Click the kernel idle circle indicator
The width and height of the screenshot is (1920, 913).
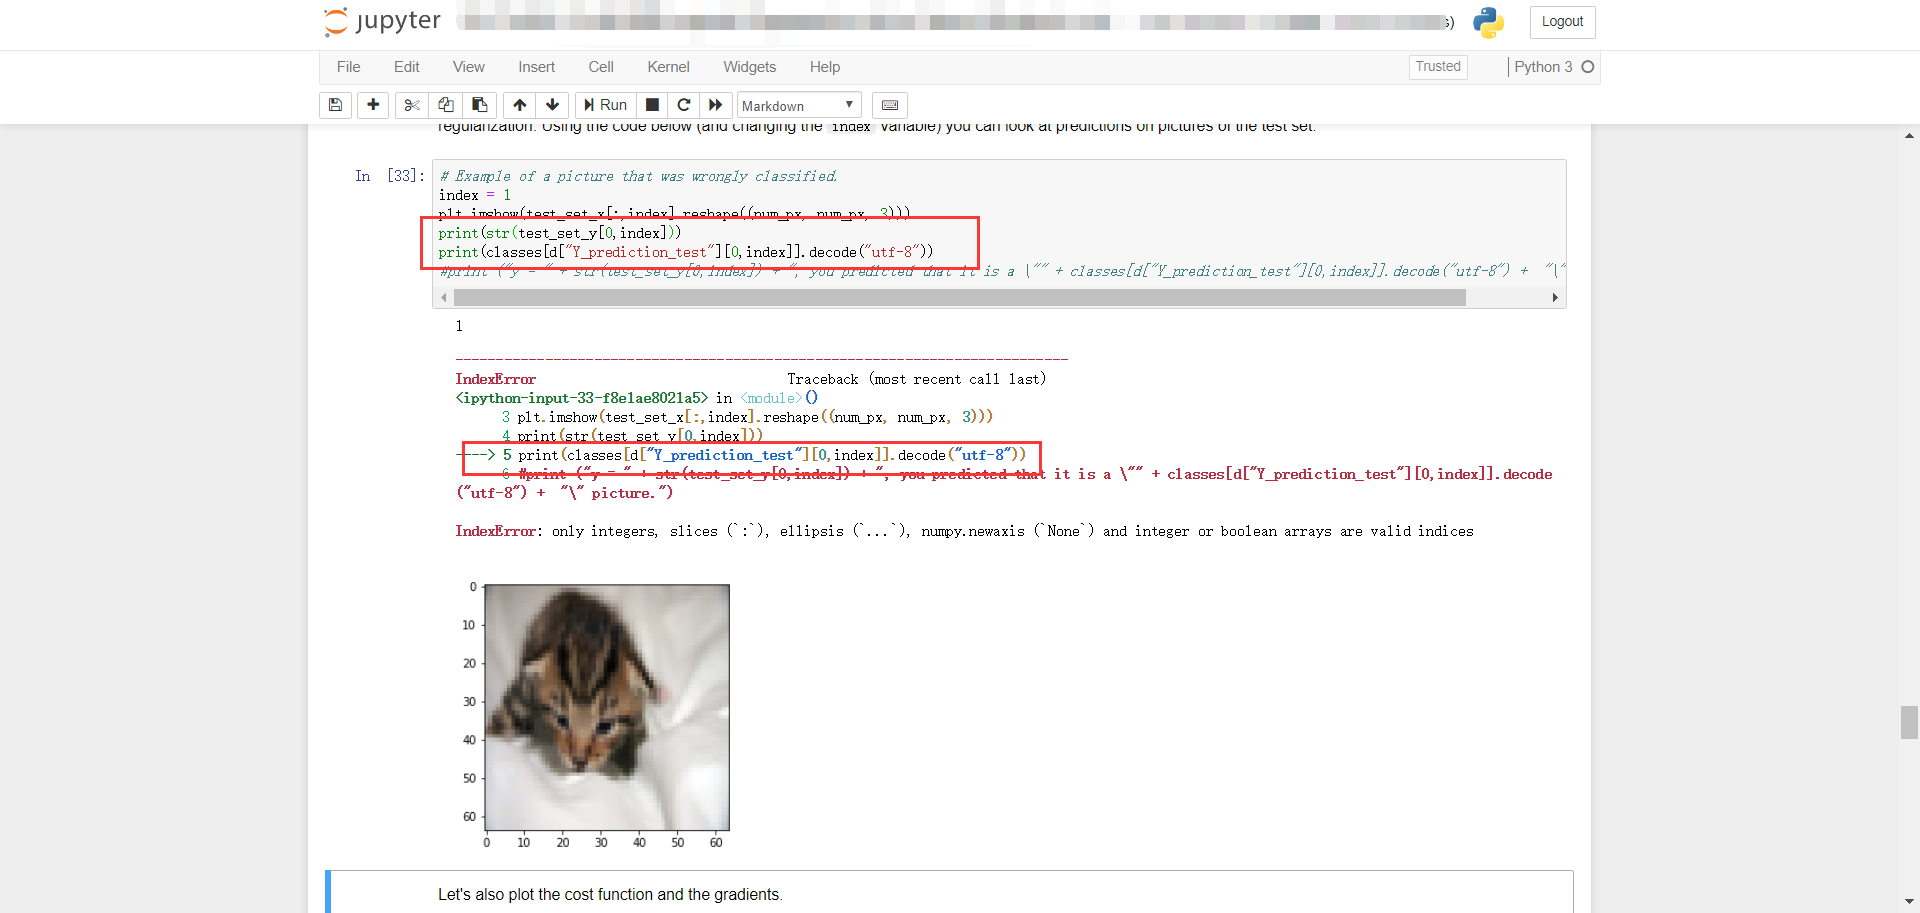coord(1587,67)
